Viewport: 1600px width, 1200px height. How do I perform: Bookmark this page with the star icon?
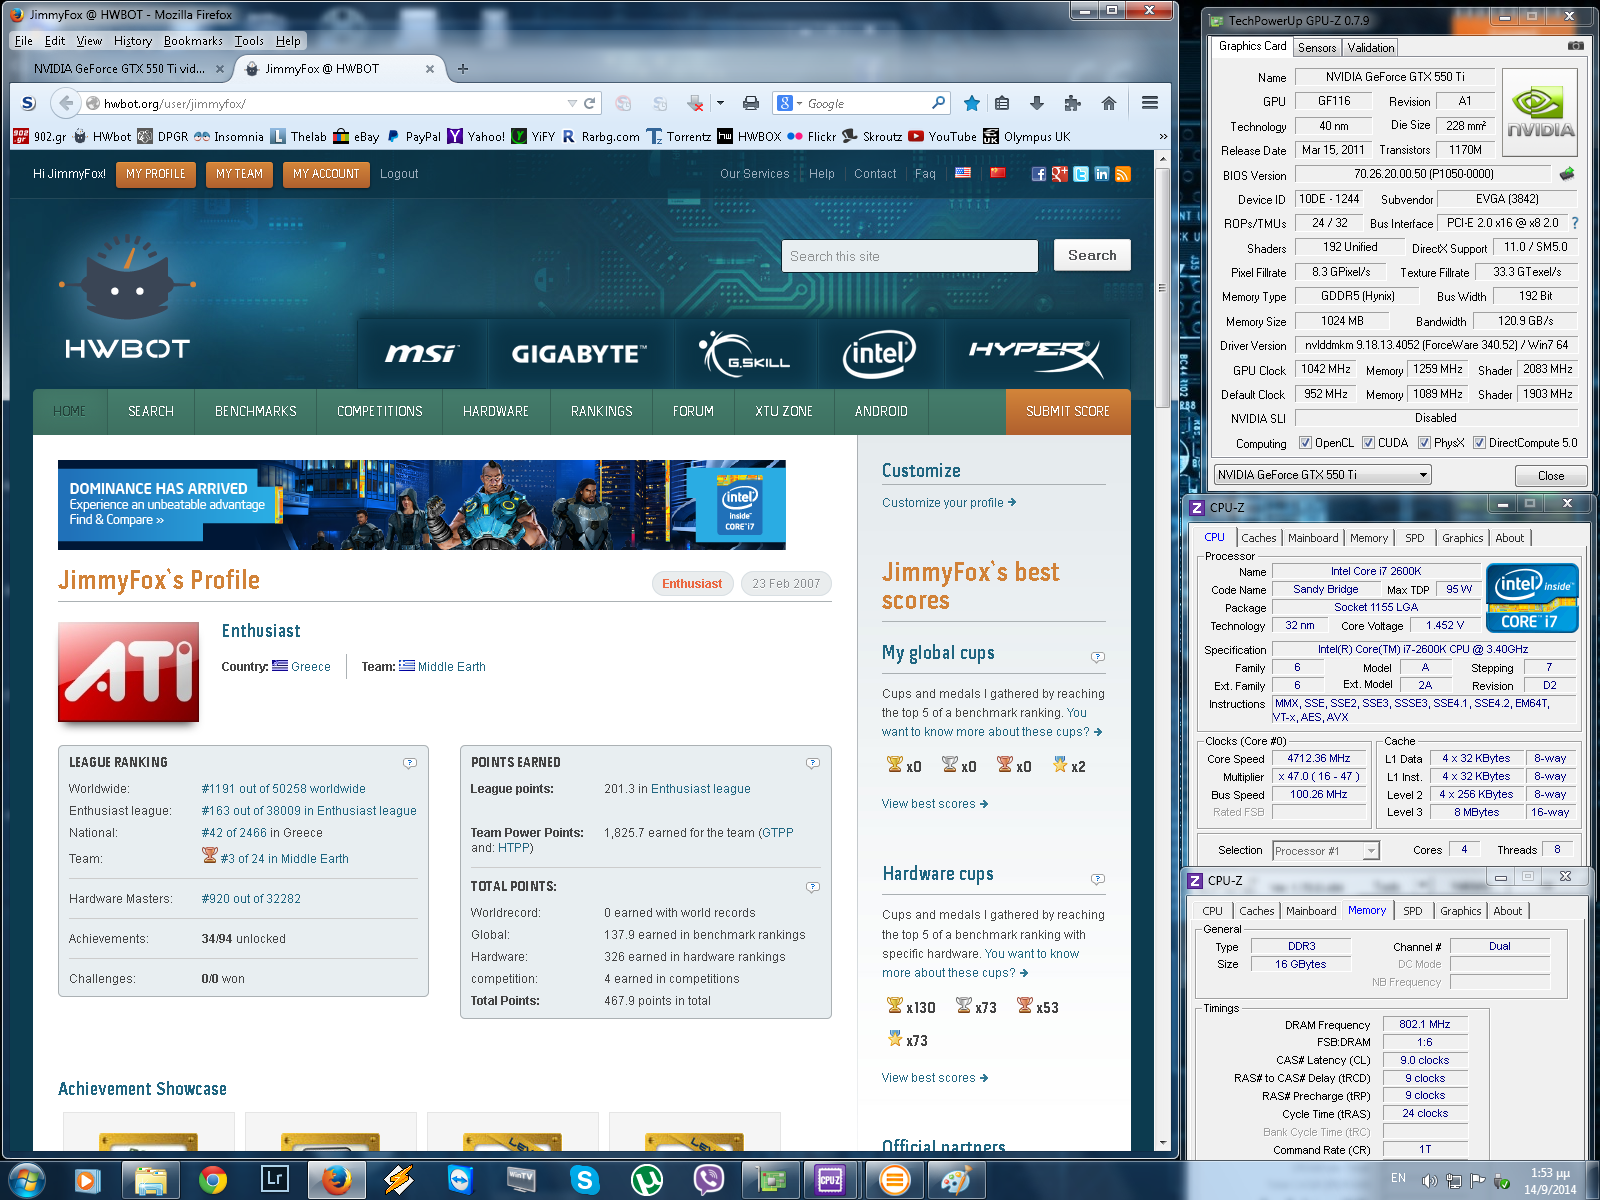(971, 103)
